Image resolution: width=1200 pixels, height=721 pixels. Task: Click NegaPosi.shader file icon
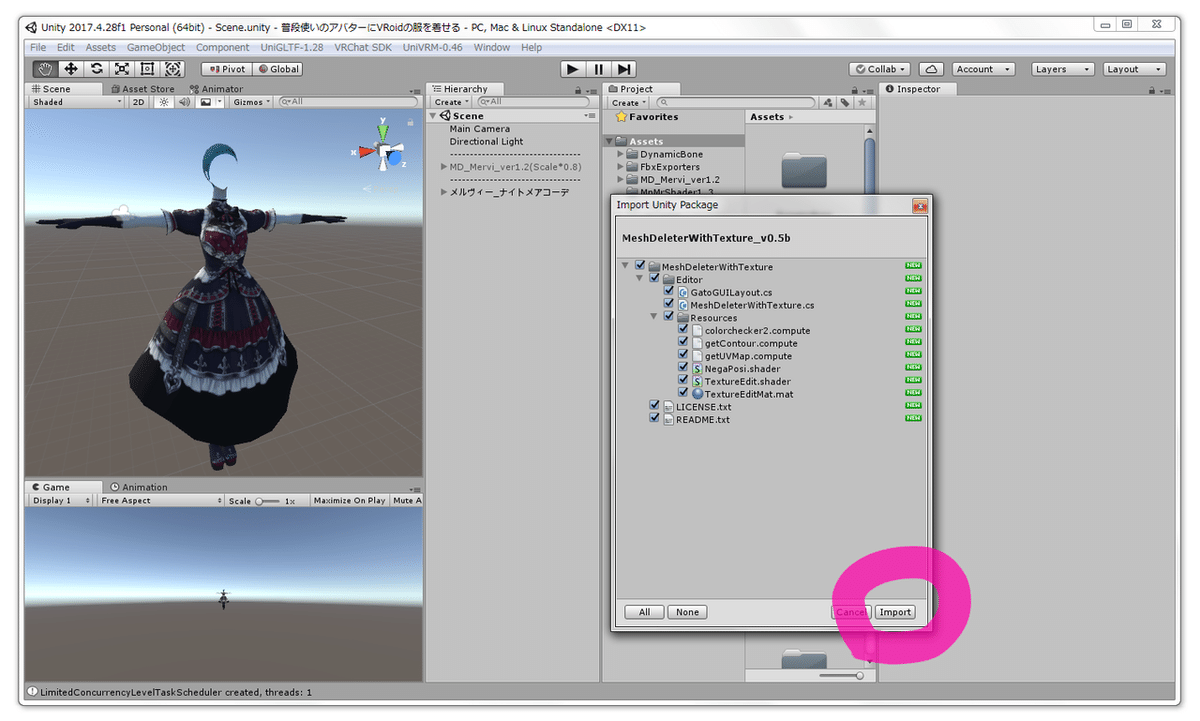click(x=697, y=369)
